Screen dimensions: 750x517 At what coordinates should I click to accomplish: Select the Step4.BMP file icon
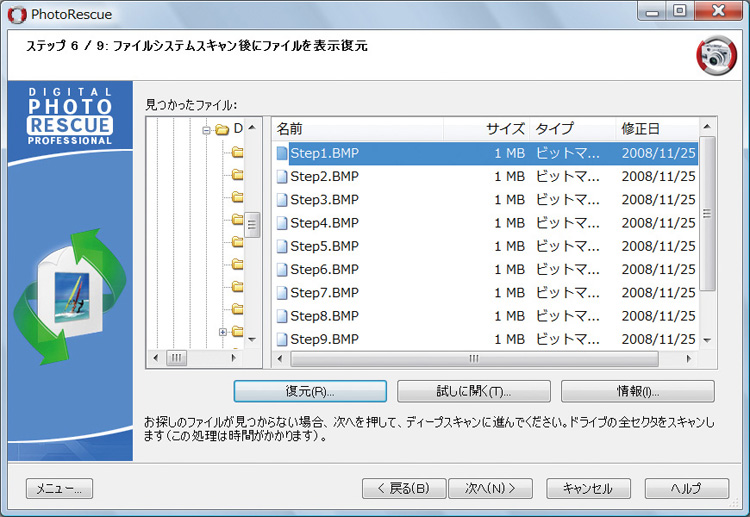click(282, 223)
